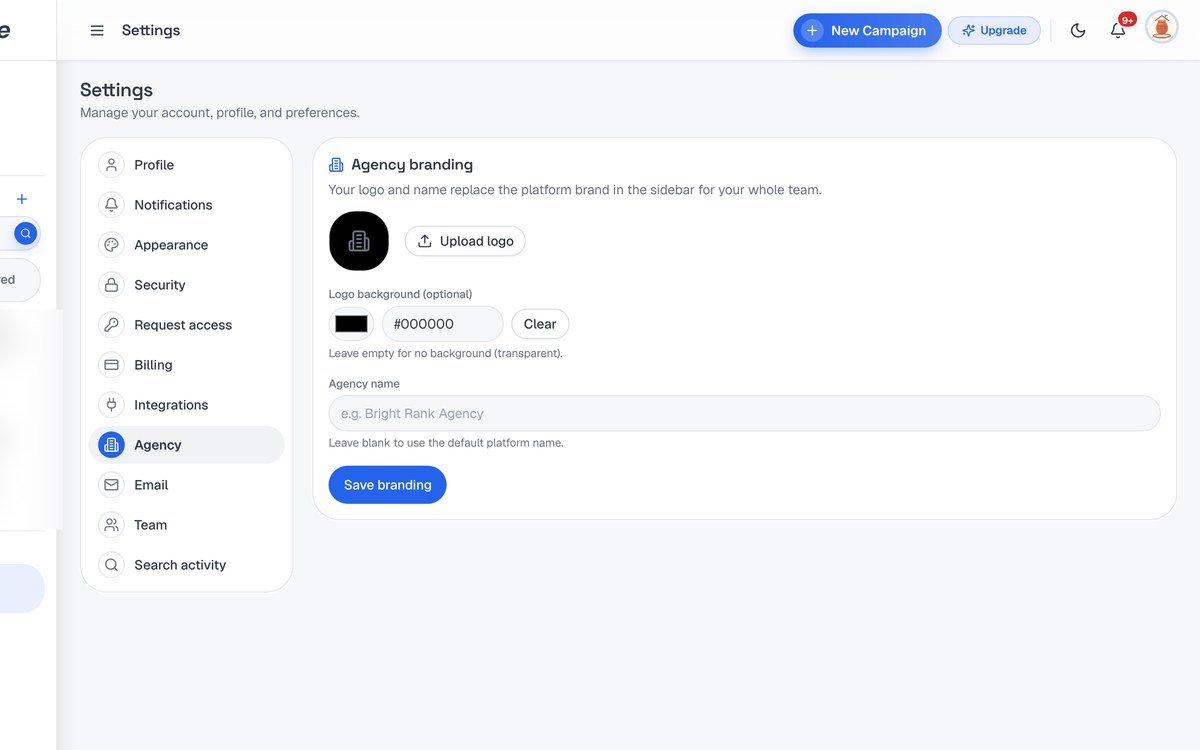Viewport: 1200px width, 750px height.
Task: Open user avatar menu
Action: click(1161, 28)
